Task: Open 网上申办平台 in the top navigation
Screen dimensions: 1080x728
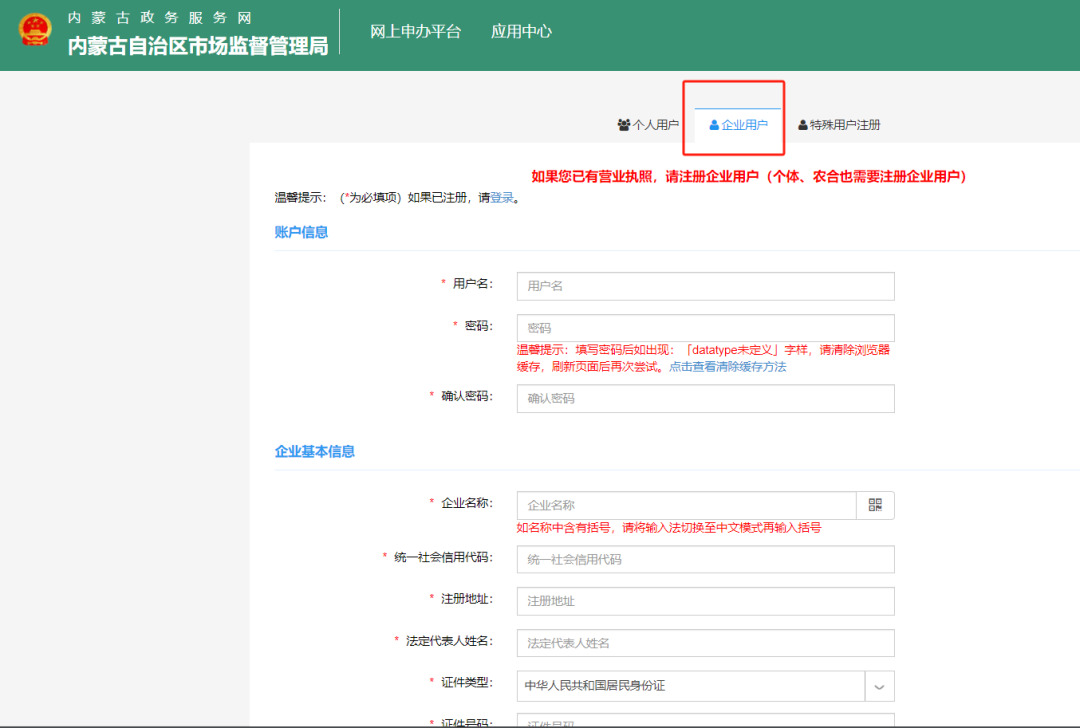Action: (x=417, y=31)
